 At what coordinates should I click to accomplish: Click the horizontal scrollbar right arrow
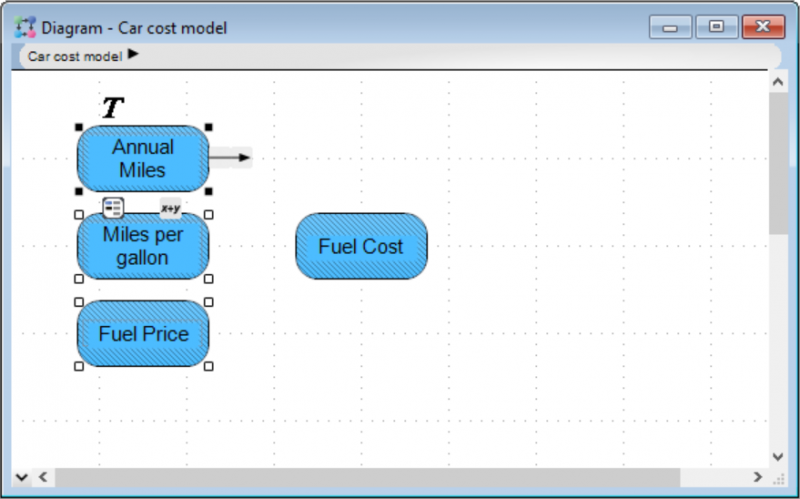coord(758,477)
